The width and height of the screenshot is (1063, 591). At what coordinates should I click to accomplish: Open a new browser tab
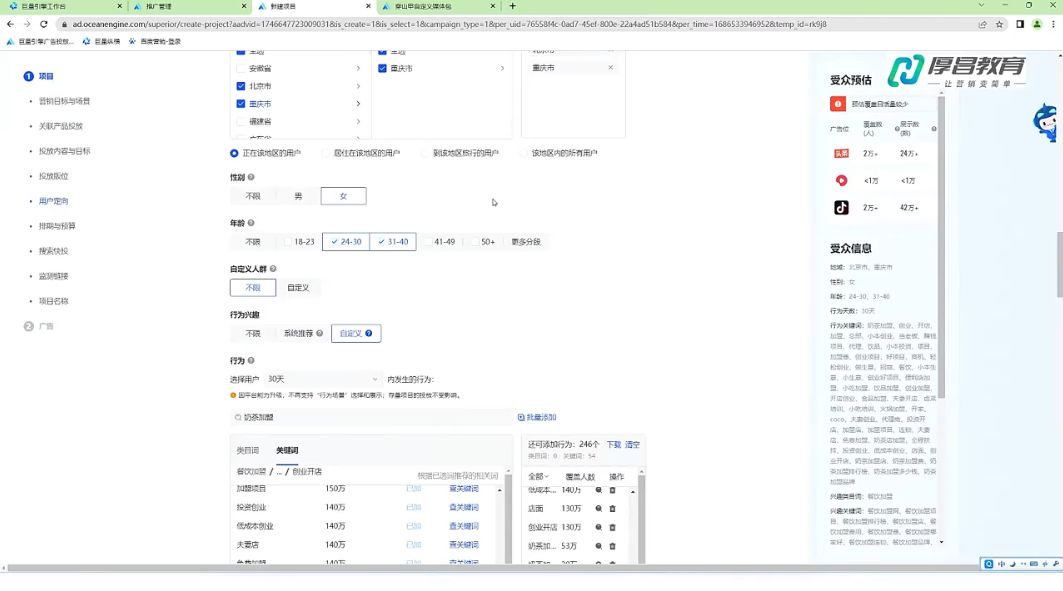point(513,6)
